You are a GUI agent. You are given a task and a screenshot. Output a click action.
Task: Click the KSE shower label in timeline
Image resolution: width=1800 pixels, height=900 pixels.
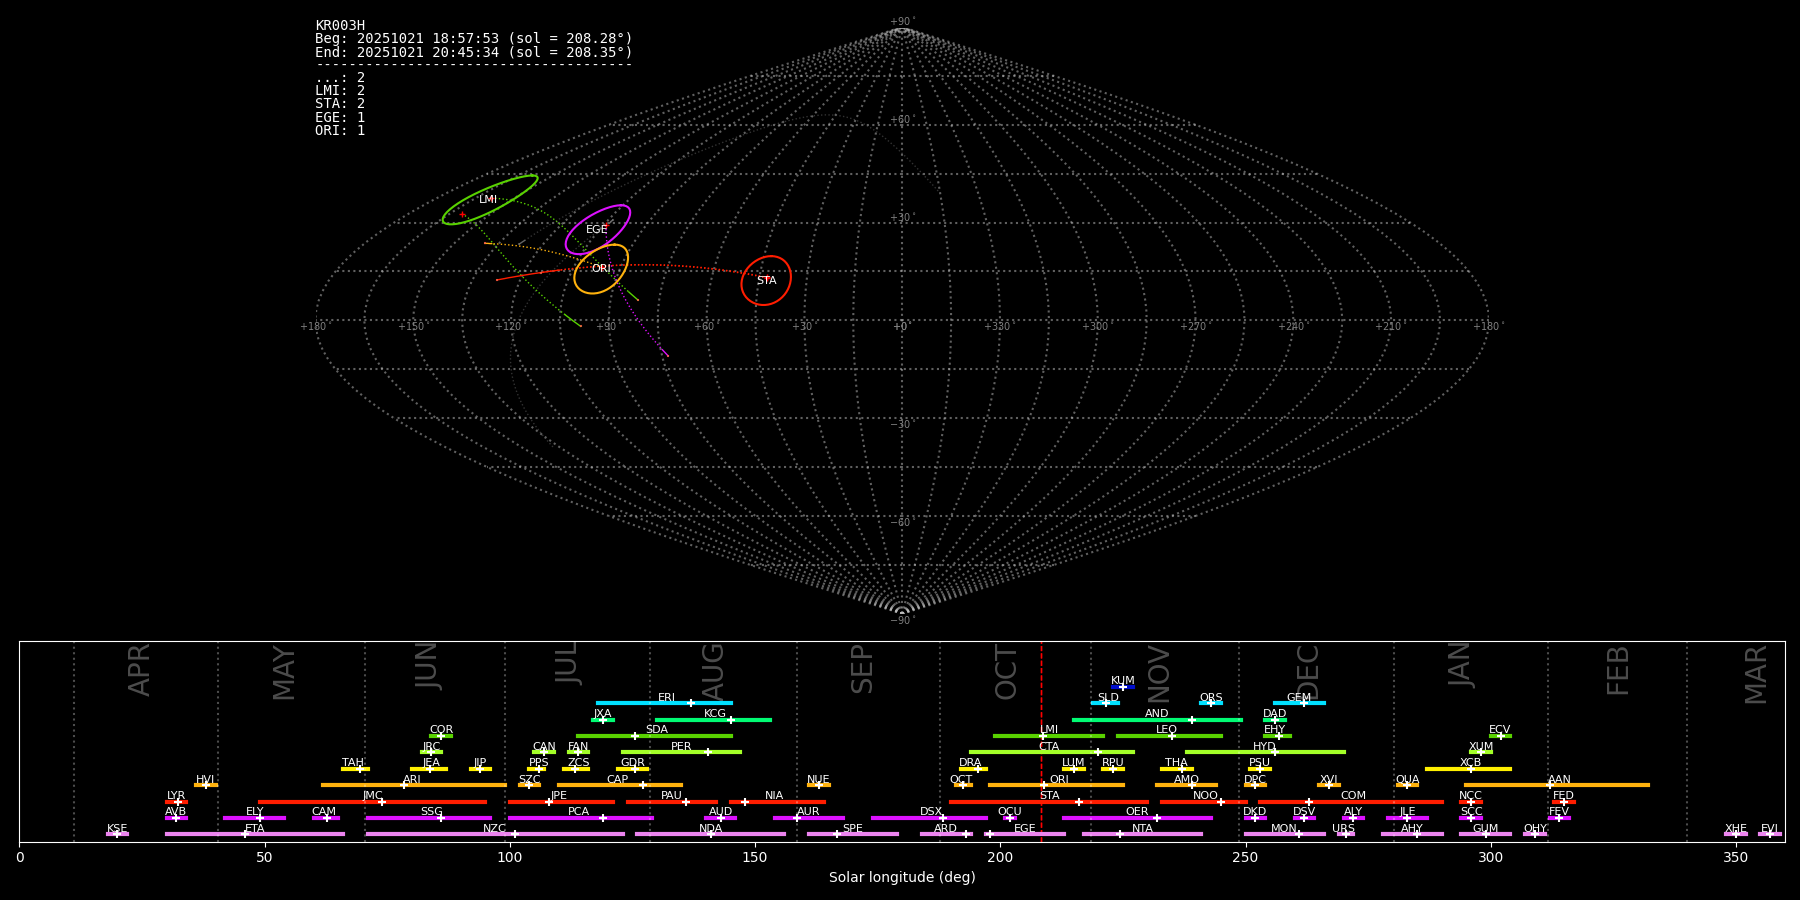click(x=117, y=829)
